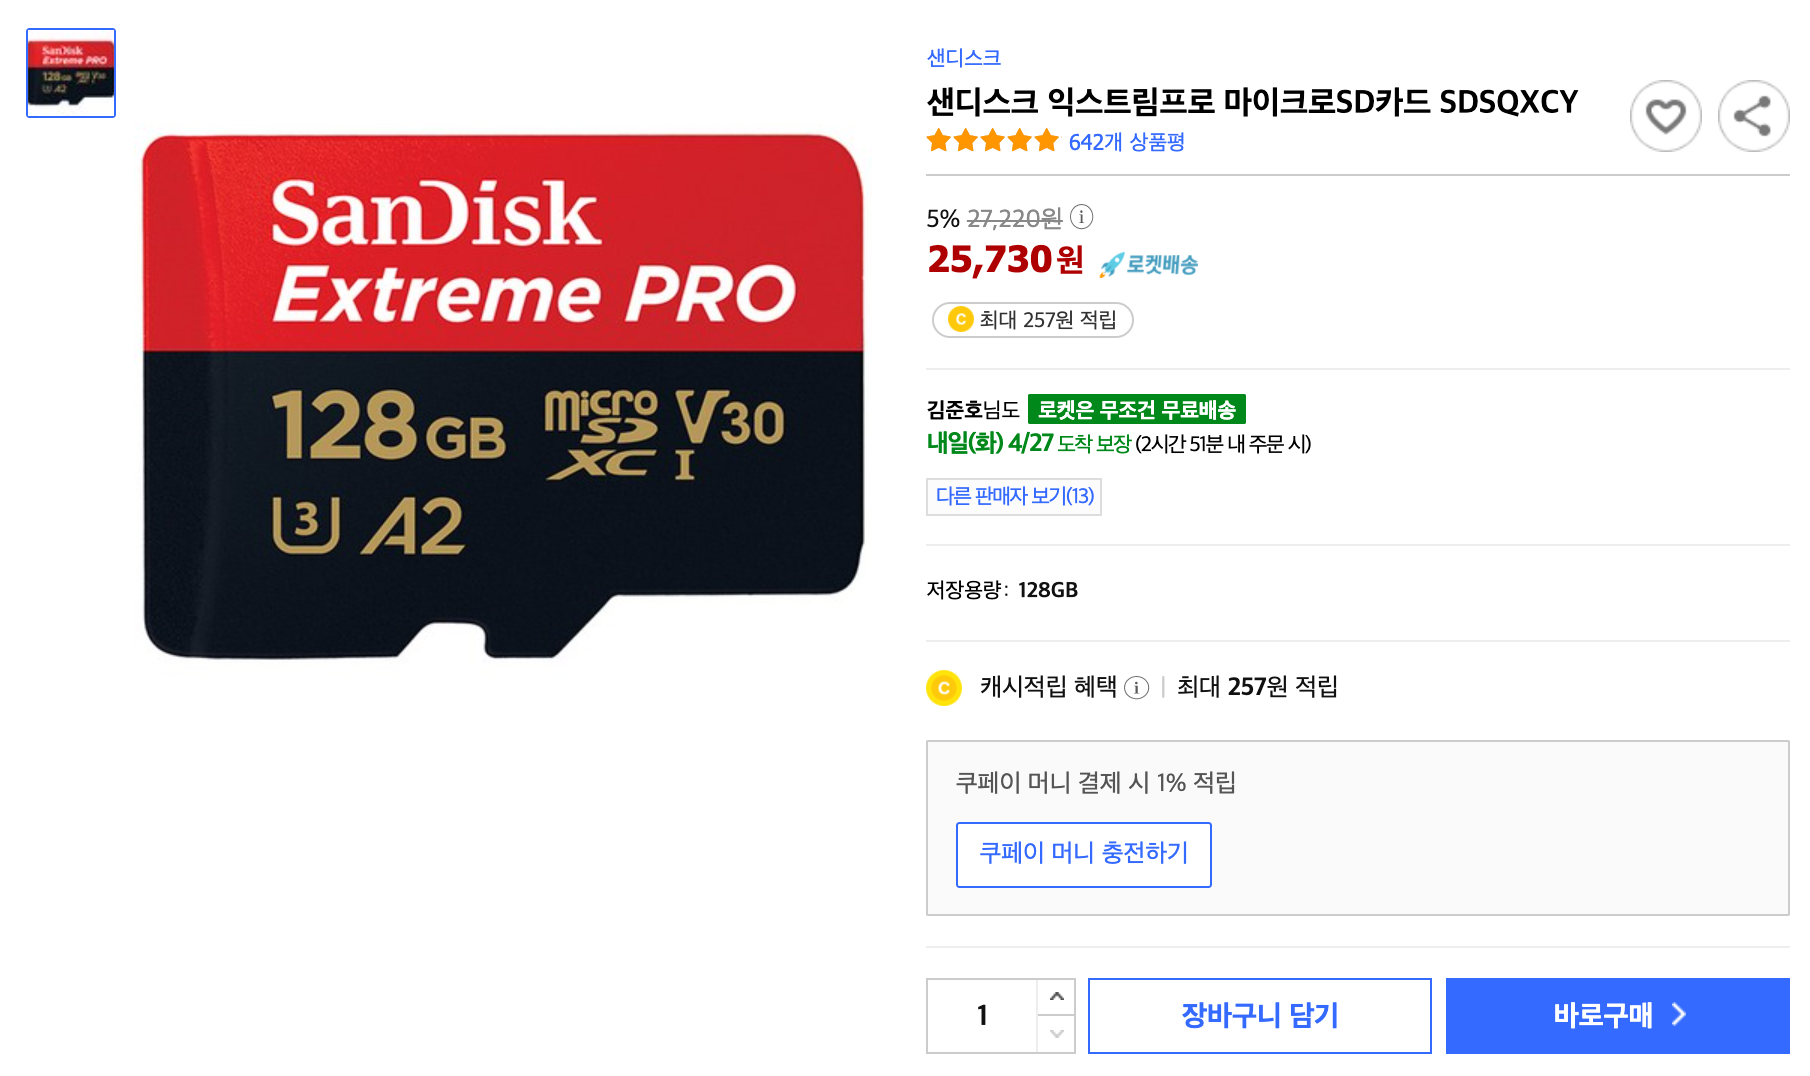Viewport: 1810px width, 1076px height.
Task: Open 다른 판매자 보기(13) seller list
Action: point(1014,496)
